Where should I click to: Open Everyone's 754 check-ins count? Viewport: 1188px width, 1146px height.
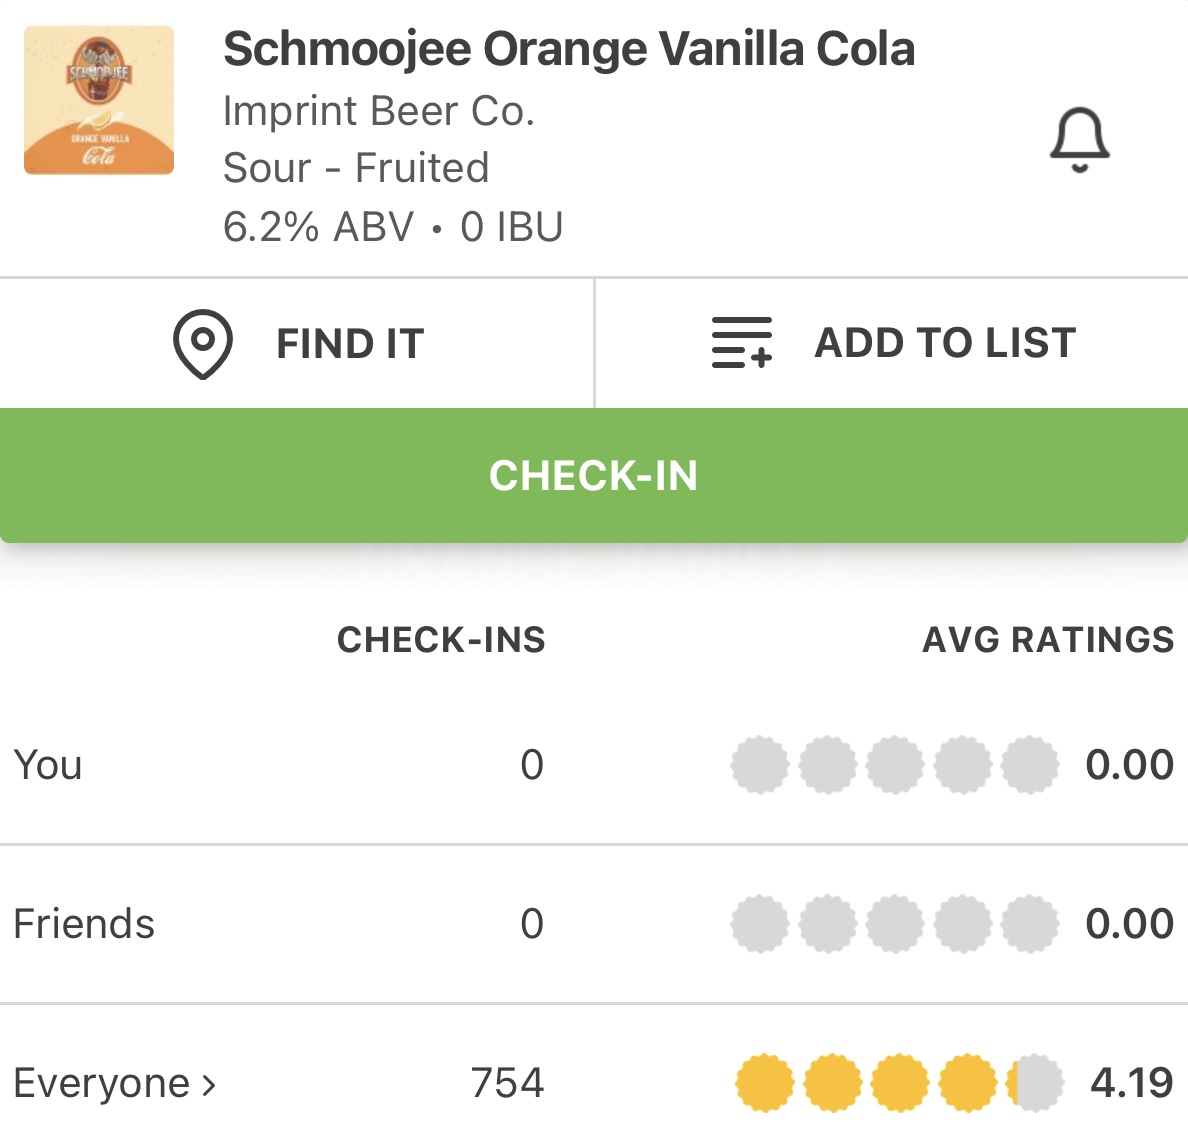tap(507, 1083)
